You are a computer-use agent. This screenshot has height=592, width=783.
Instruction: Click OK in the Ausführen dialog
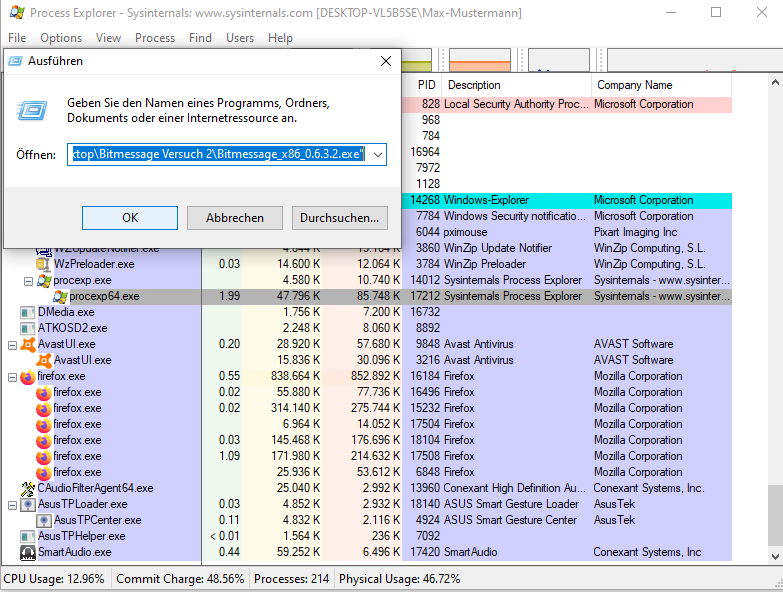[130, 218]
